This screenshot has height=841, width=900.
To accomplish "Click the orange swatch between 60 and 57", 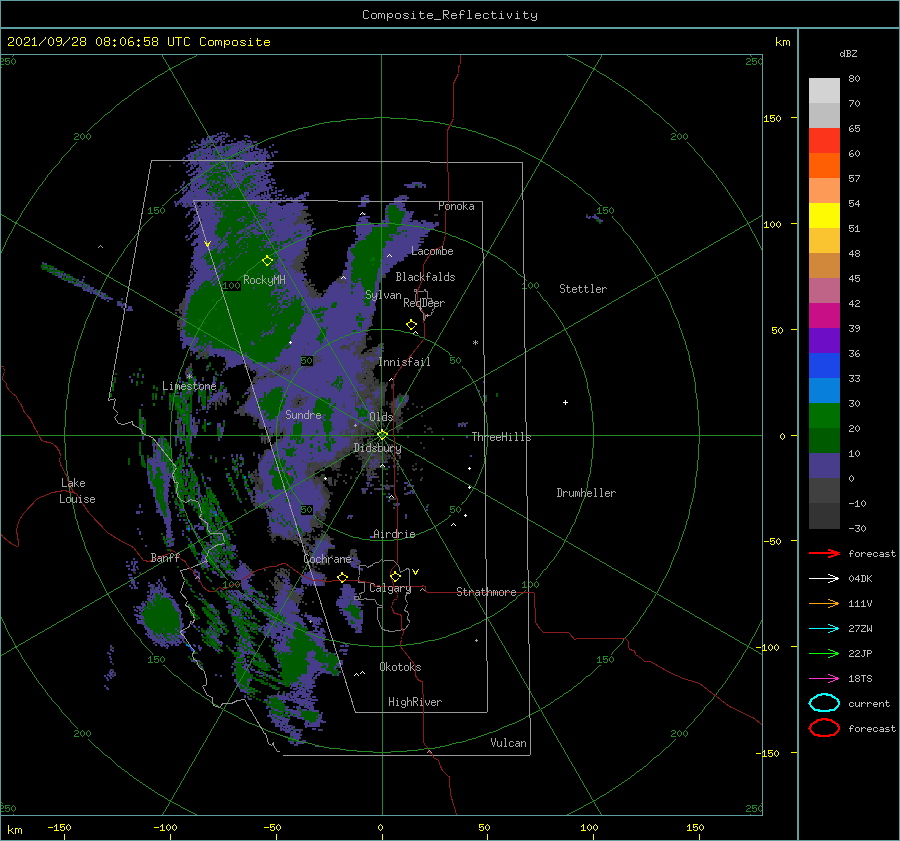I will (824, 165).
